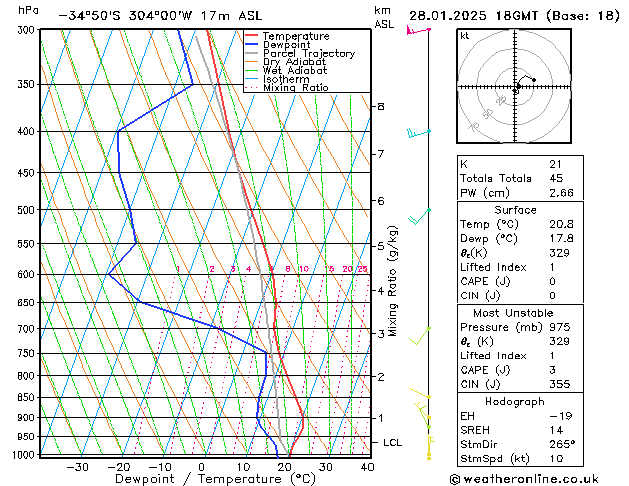This screenshot has height=486, width=629.
Task: Click the 5 km altitude label
Action: tap(381, 246)
